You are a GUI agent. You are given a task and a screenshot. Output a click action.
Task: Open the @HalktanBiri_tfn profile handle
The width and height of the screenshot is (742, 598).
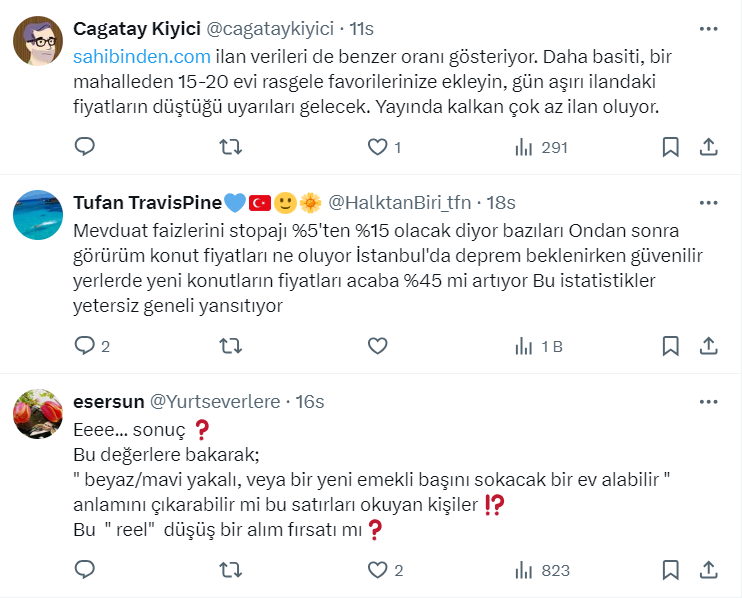tap(400, 203)
